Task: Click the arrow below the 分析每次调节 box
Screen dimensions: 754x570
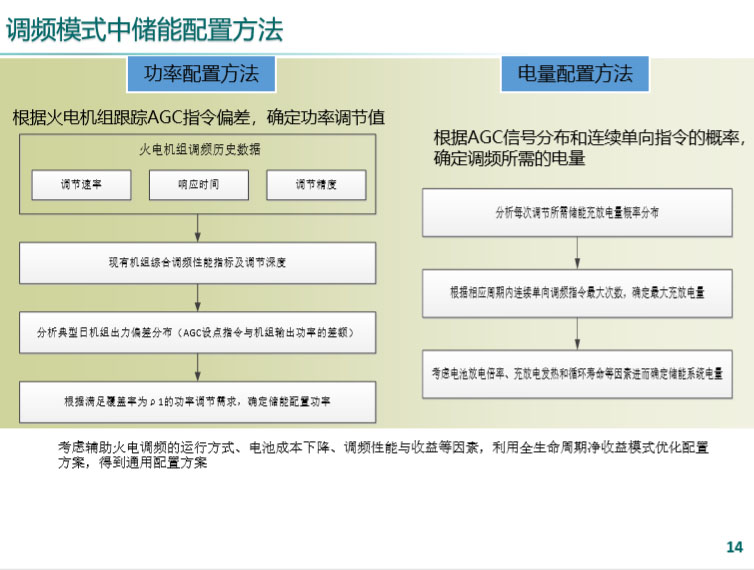Action: (x=577, y=253)
